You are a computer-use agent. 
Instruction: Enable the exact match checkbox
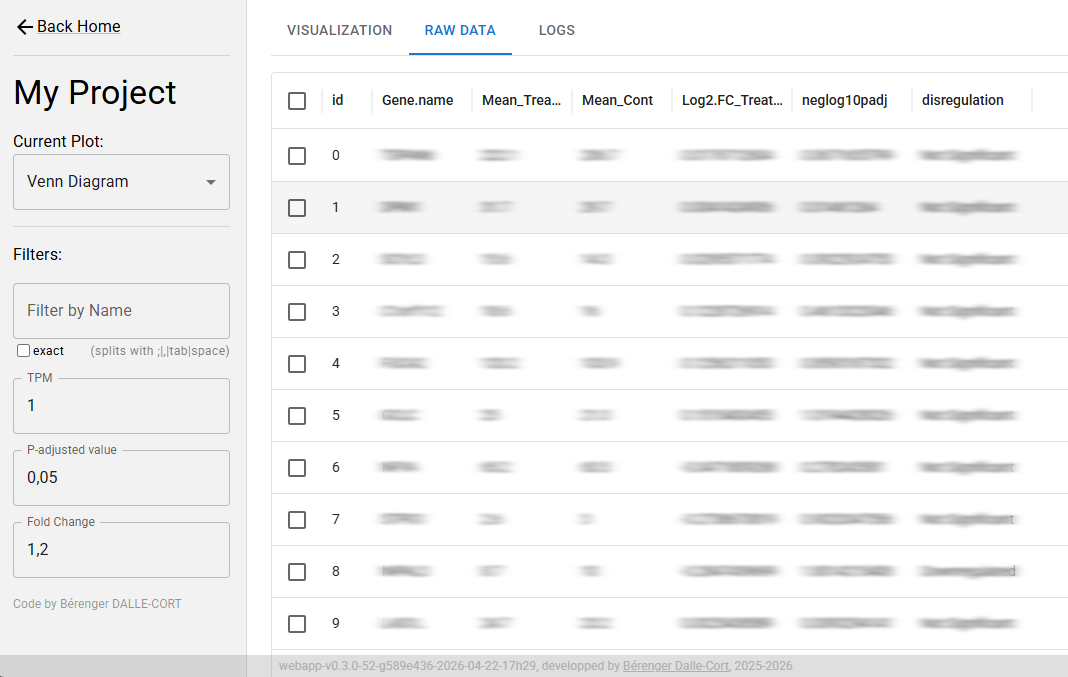[23, 351]
